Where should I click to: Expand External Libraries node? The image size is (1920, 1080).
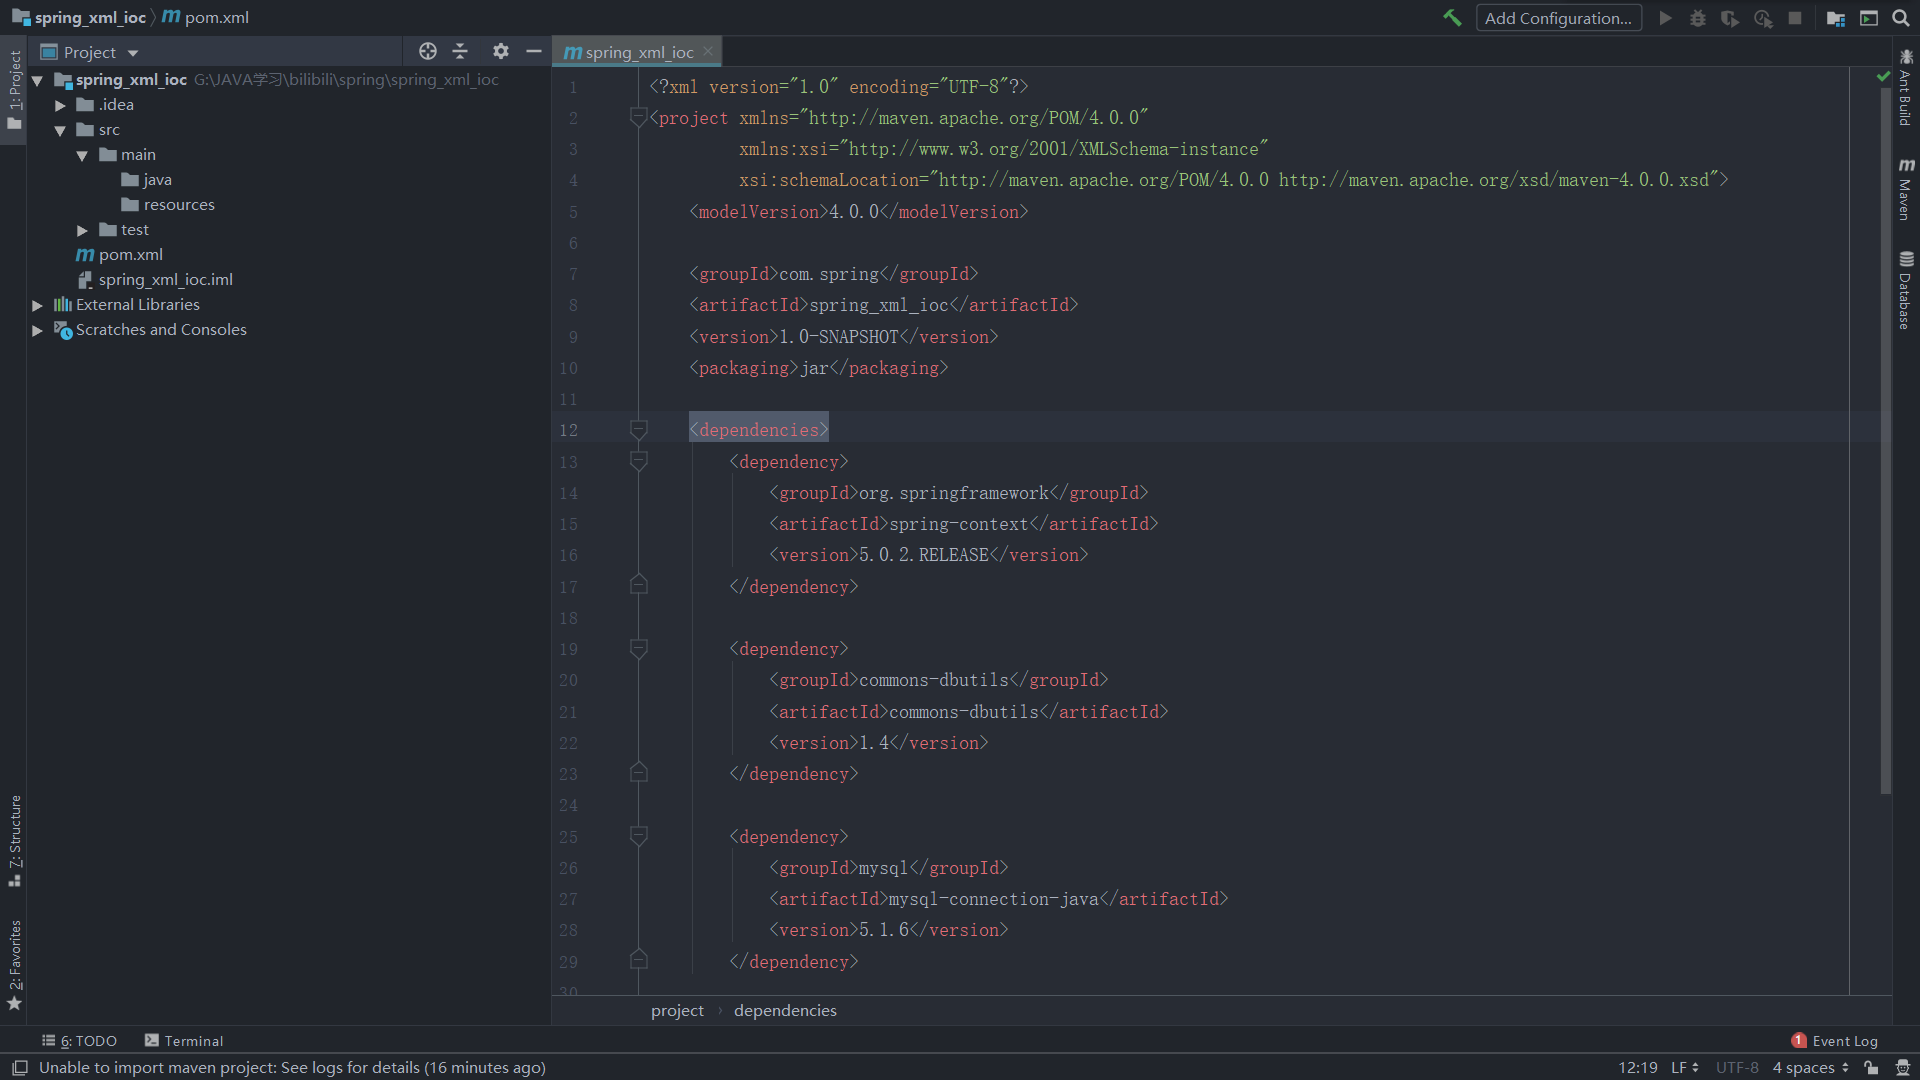[x=37, y=305]
